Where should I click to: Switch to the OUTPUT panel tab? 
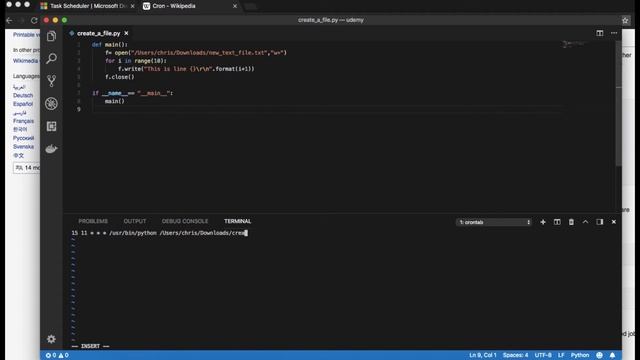[x=135, y=221]
